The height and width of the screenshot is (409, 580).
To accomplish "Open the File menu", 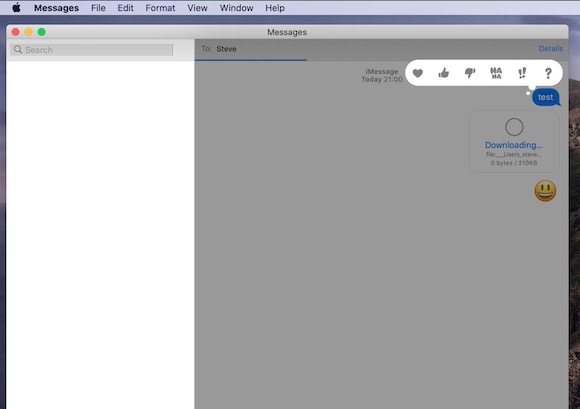I will (98, 8).
